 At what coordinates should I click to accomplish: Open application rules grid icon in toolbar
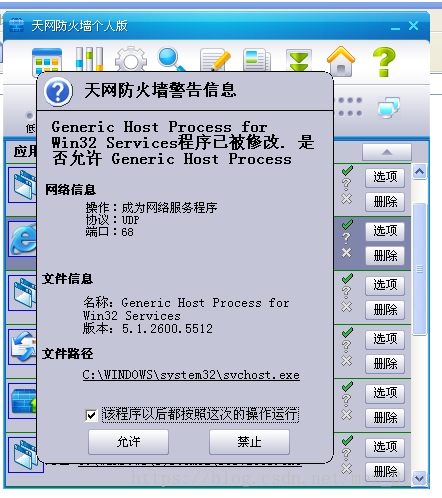tap(47, 60)
